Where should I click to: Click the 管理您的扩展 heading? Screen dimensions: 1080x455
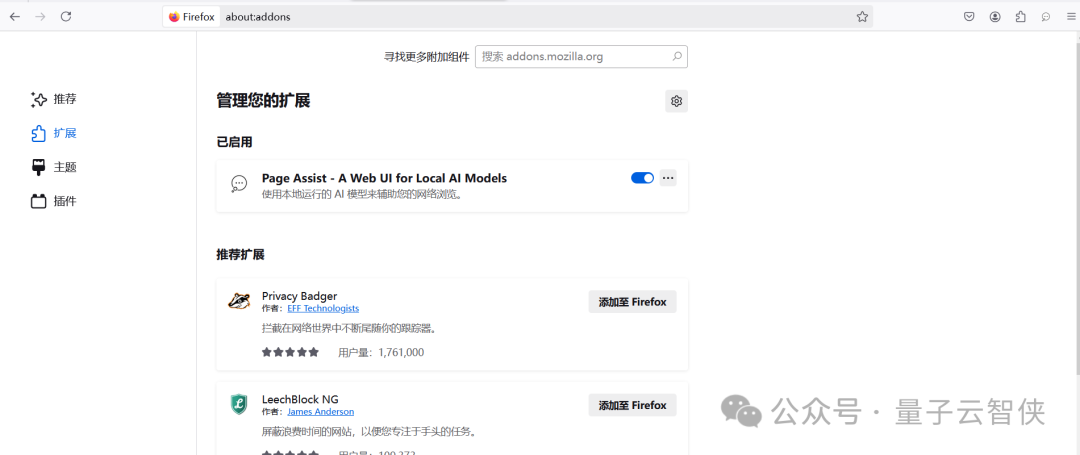click(x=263, y=101)
